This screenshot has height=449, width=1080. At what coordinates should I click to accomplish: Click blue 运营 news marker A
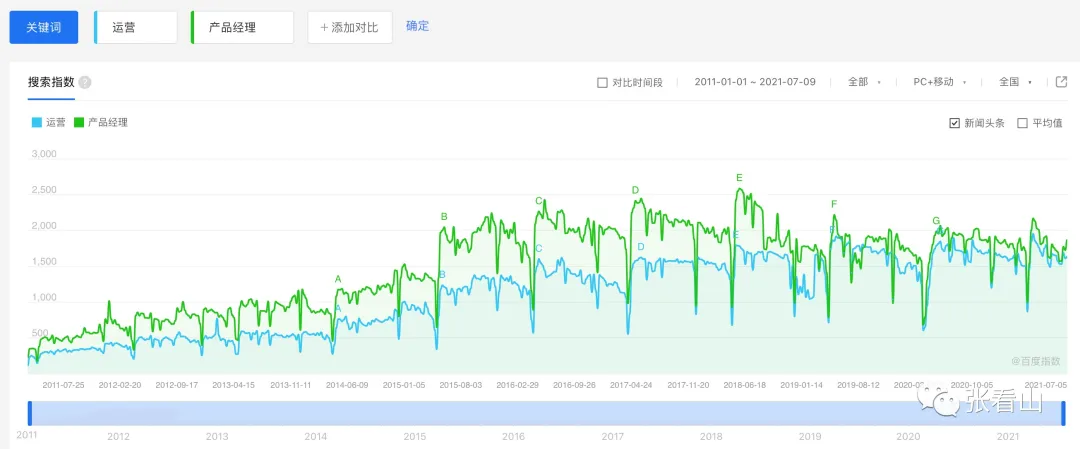coord(338,309)
